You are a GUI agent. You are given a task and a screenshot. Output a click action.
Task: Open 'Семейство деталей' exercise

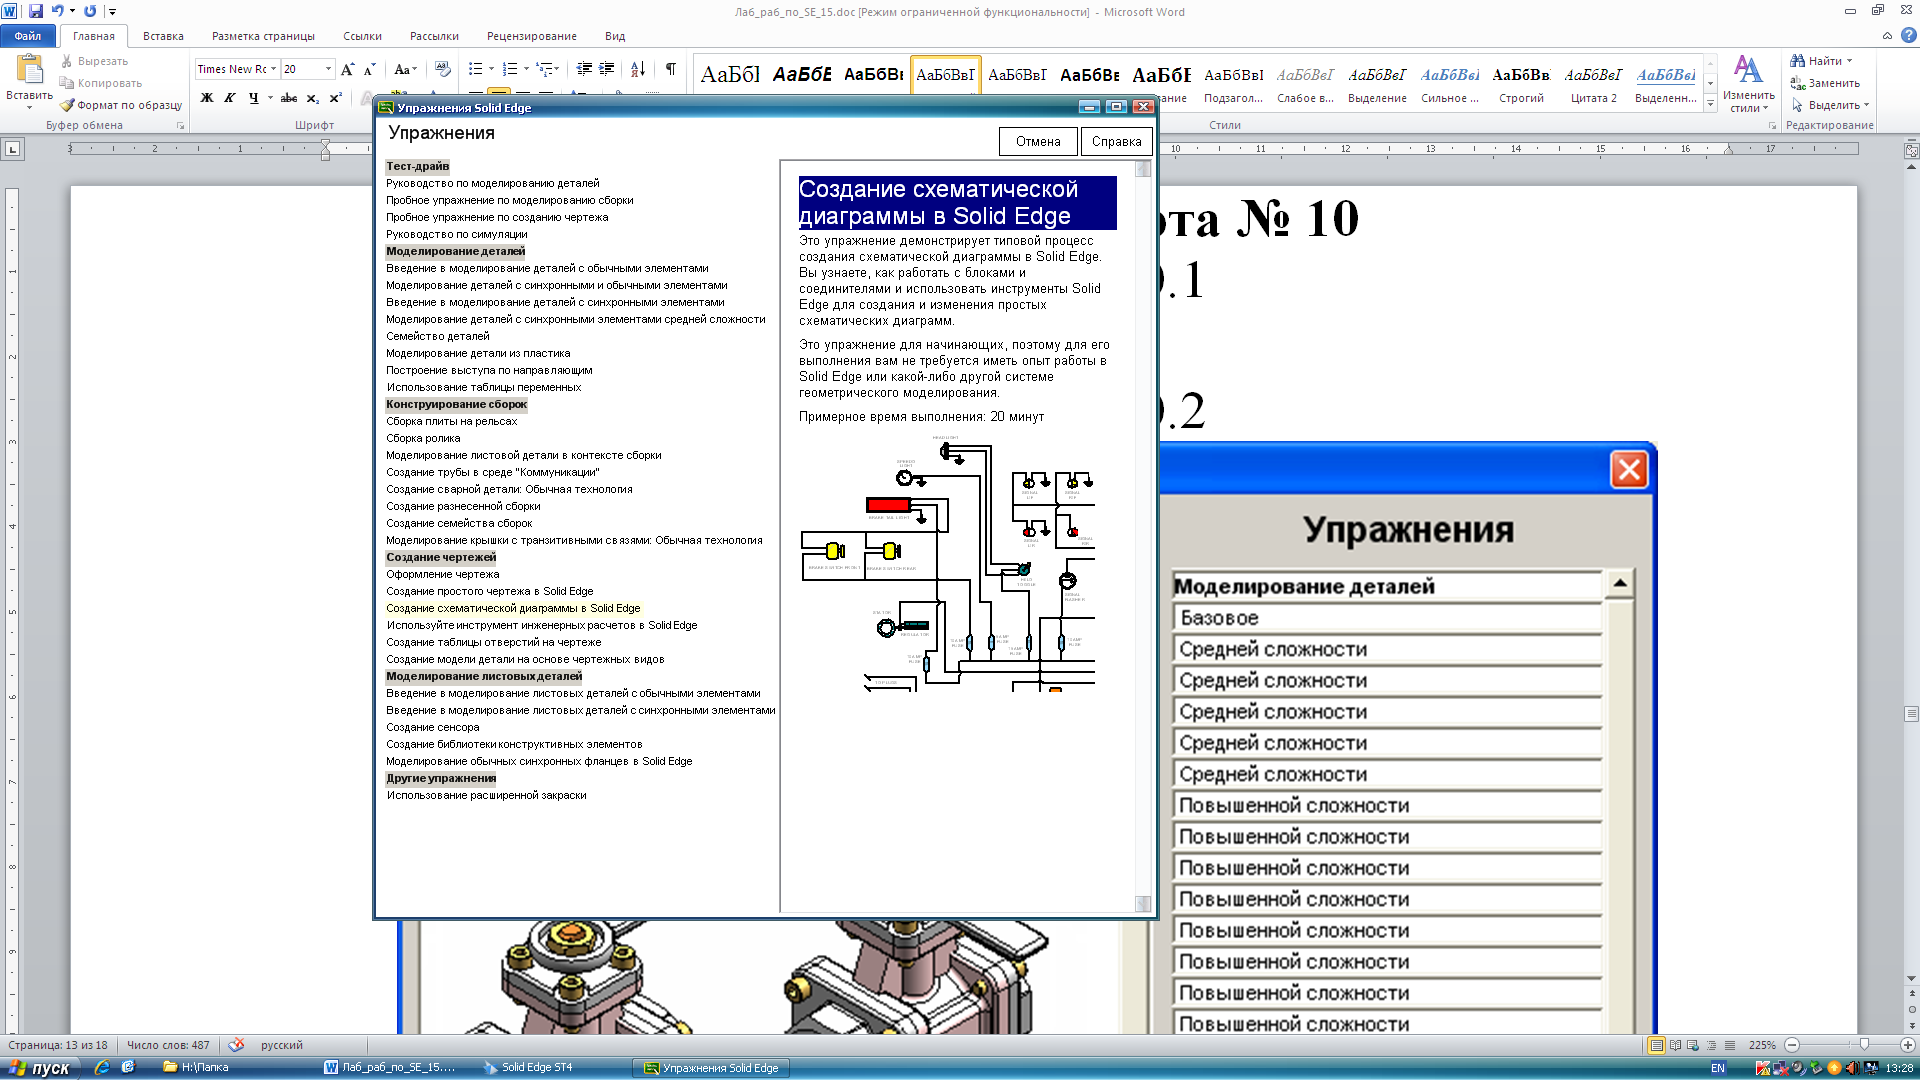[x=438, y=337]
